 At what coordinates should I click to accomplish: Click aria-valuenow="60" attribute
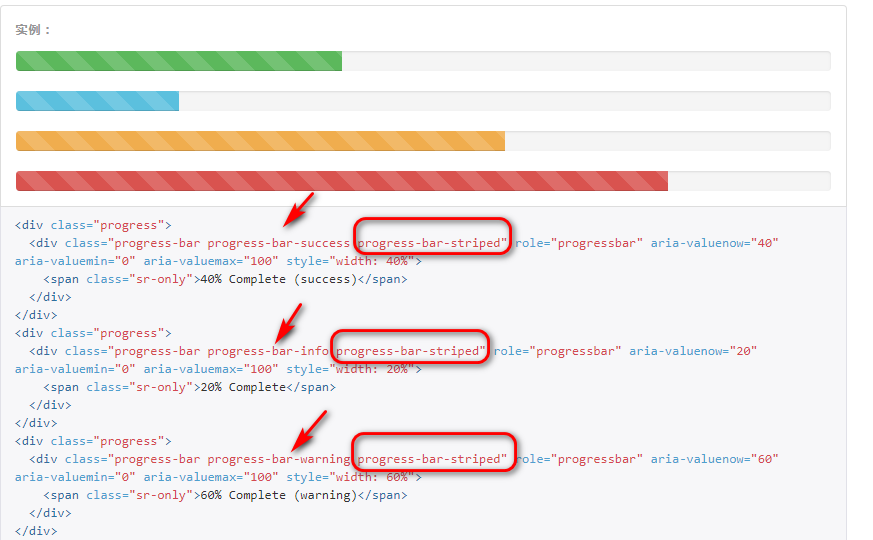[714, 459]
